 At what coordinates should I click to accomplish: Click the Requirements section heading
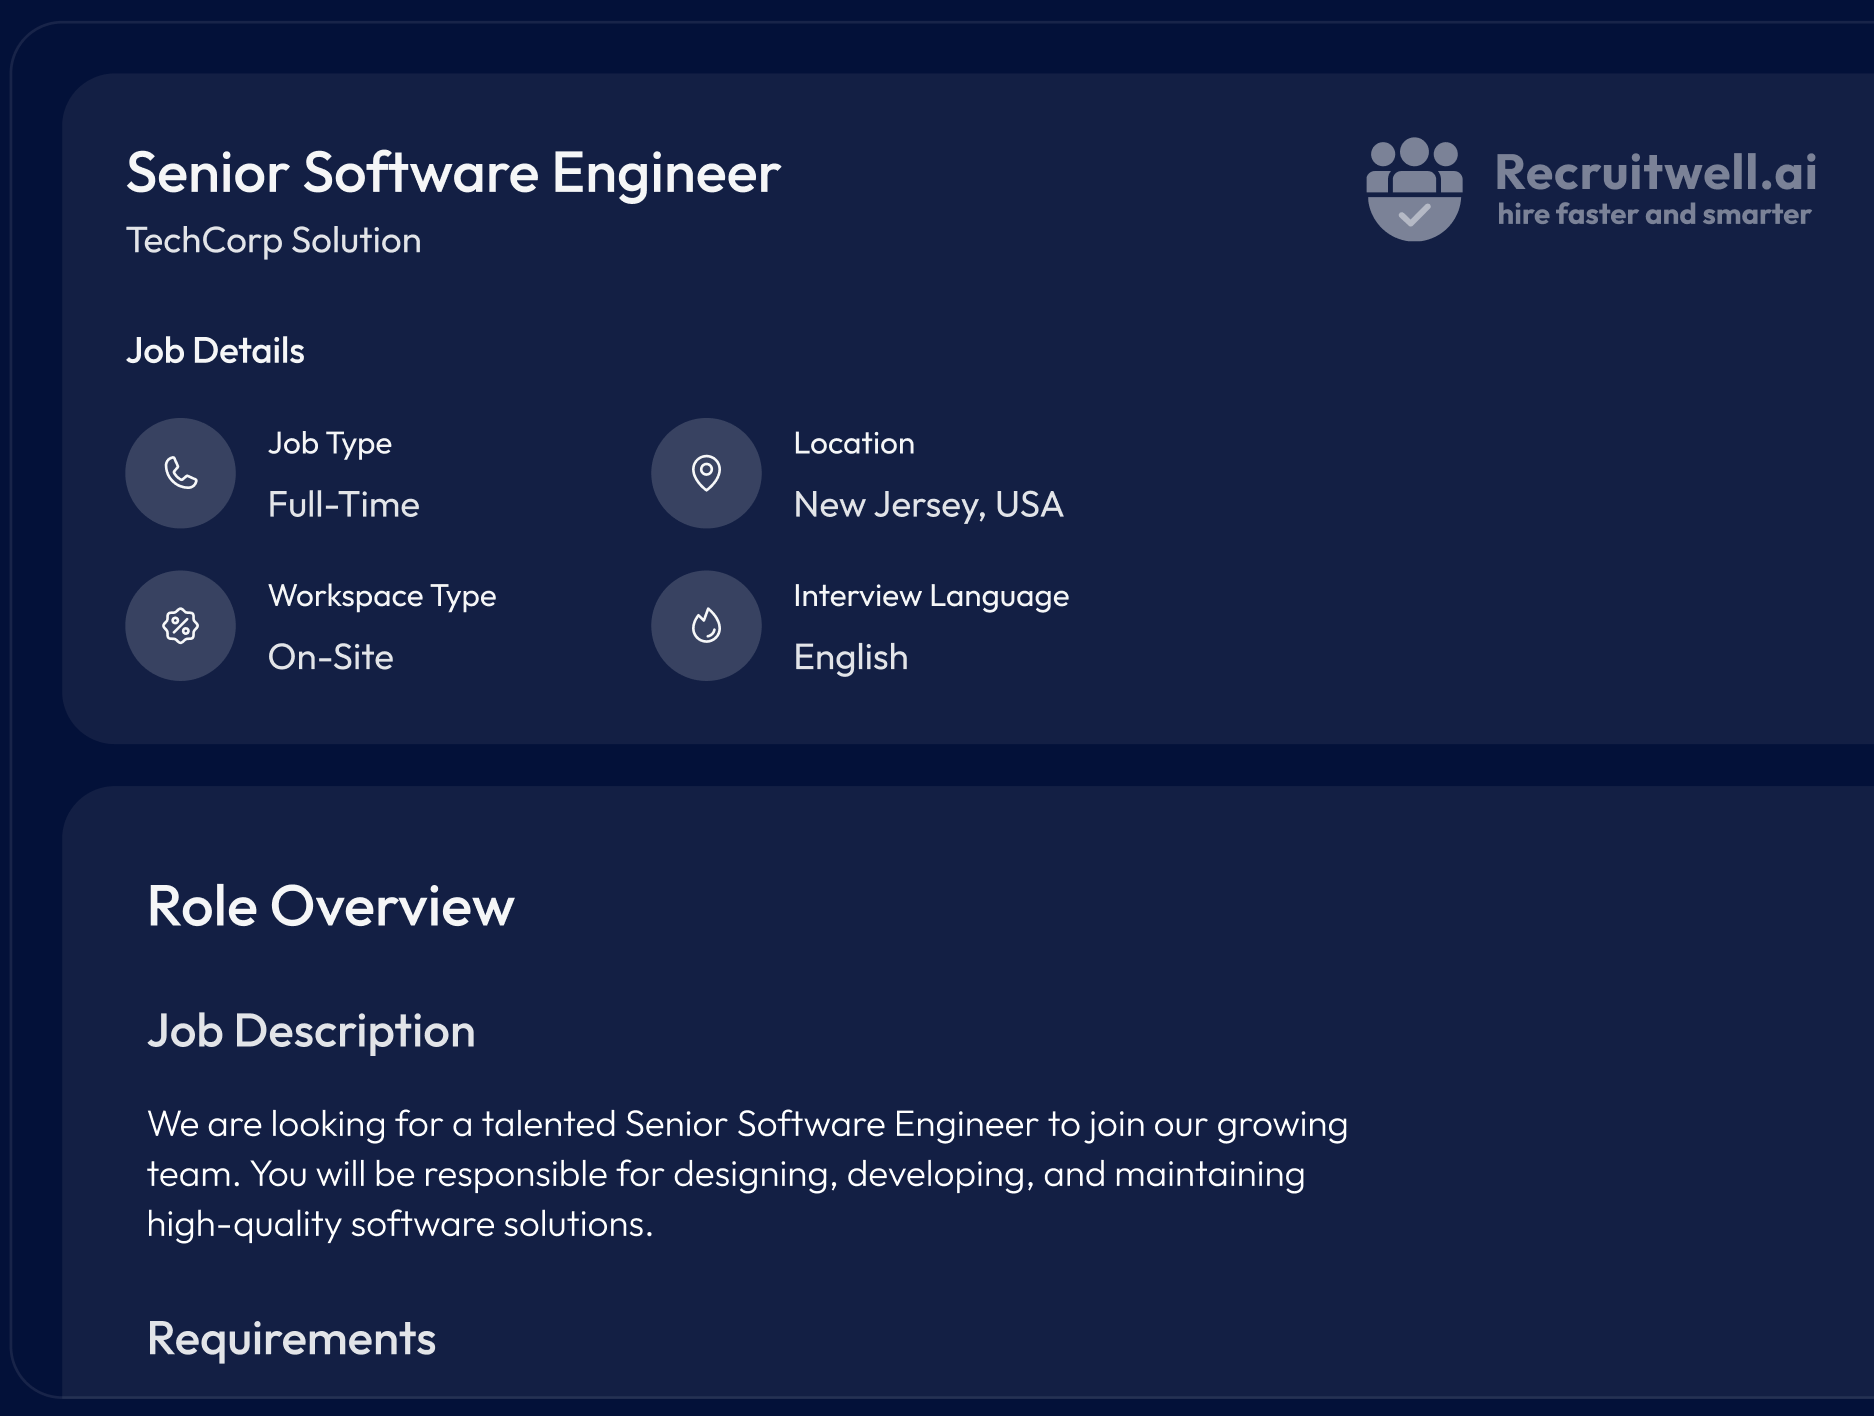(291, 1339)
